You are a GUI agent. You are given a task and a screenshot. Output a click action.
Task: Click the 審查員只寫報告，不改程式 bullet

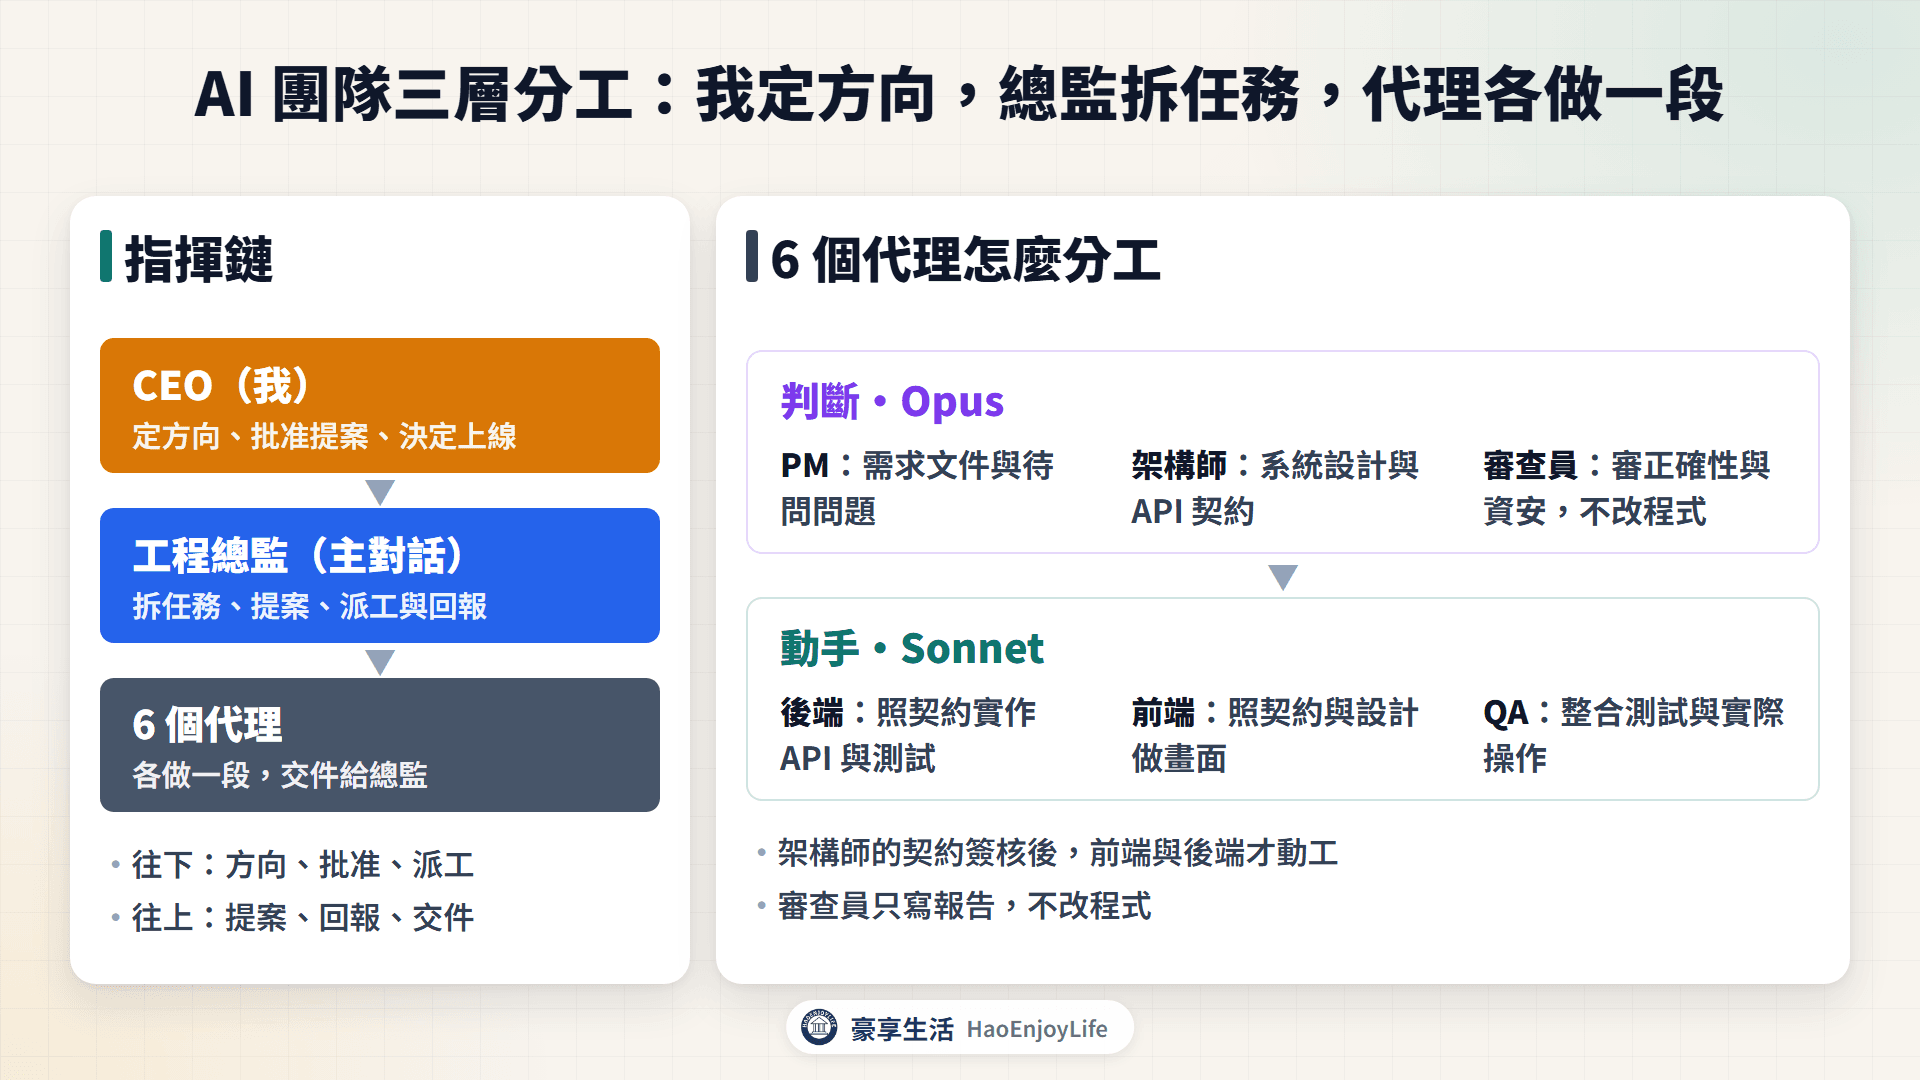point(964,905)
